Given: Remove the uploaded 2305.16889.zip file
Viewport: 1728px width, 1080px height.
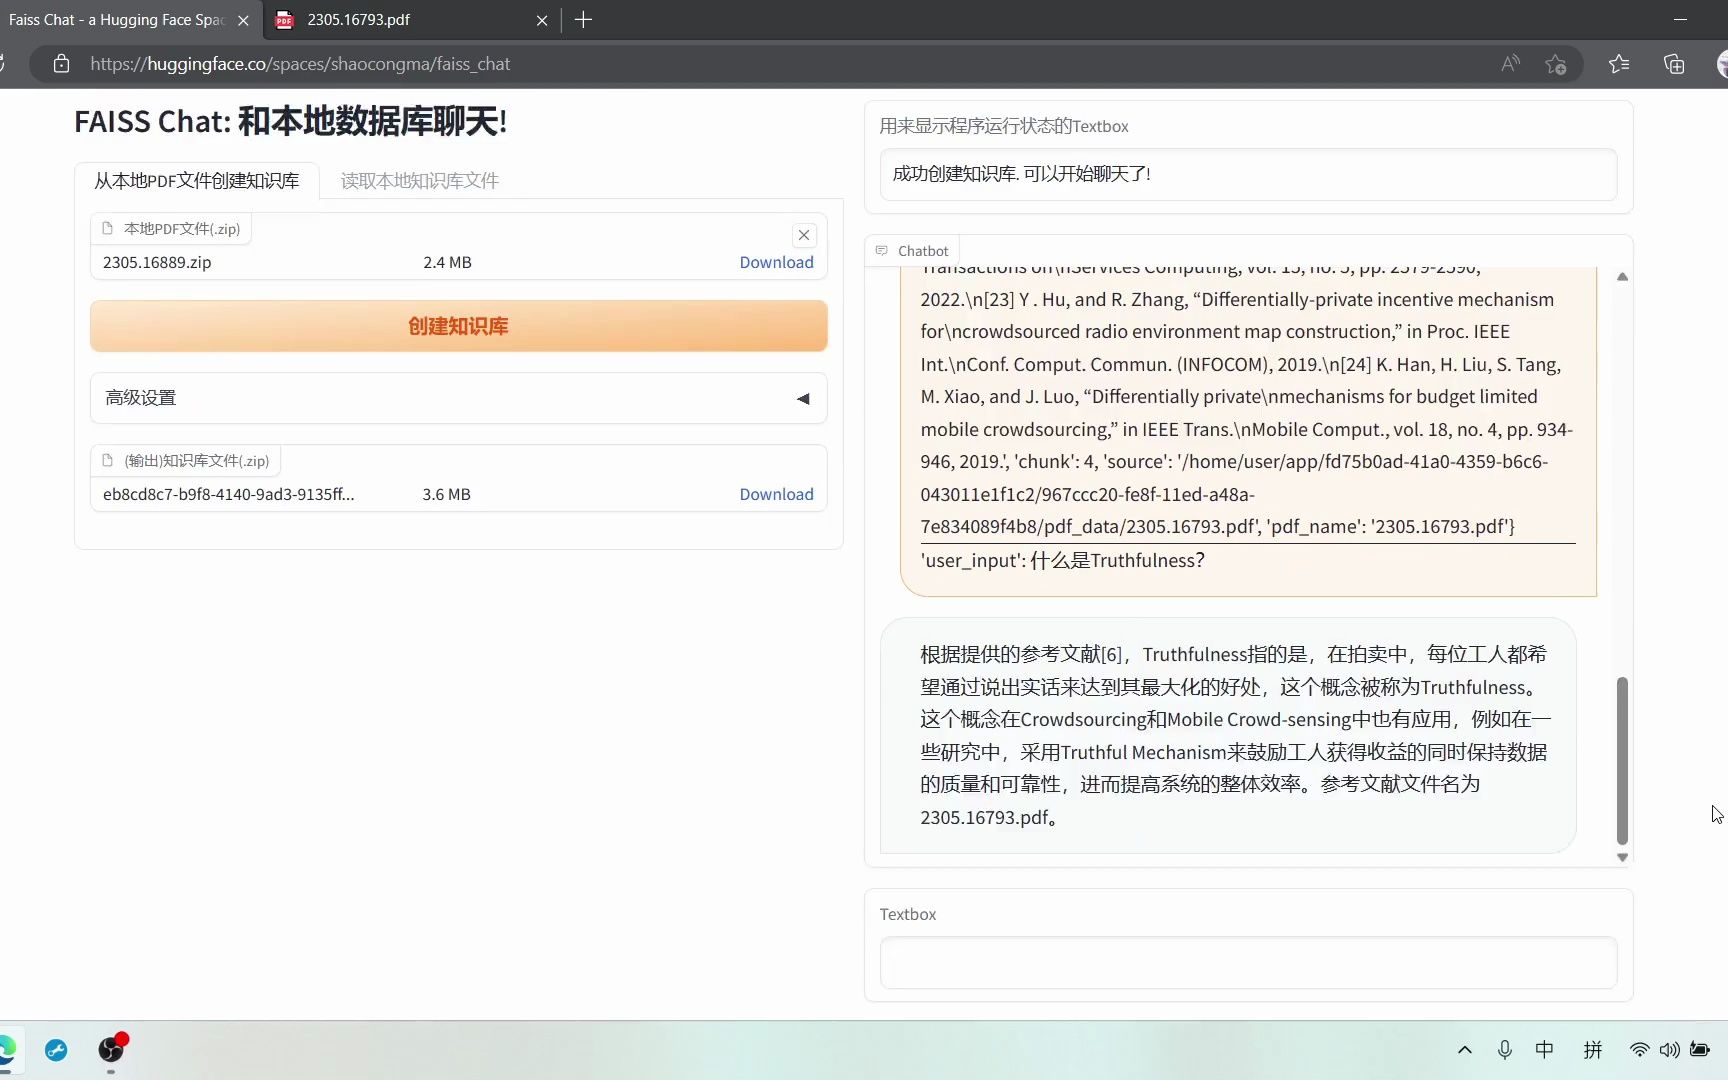Looking at the screenshot, I should [804, 236].
